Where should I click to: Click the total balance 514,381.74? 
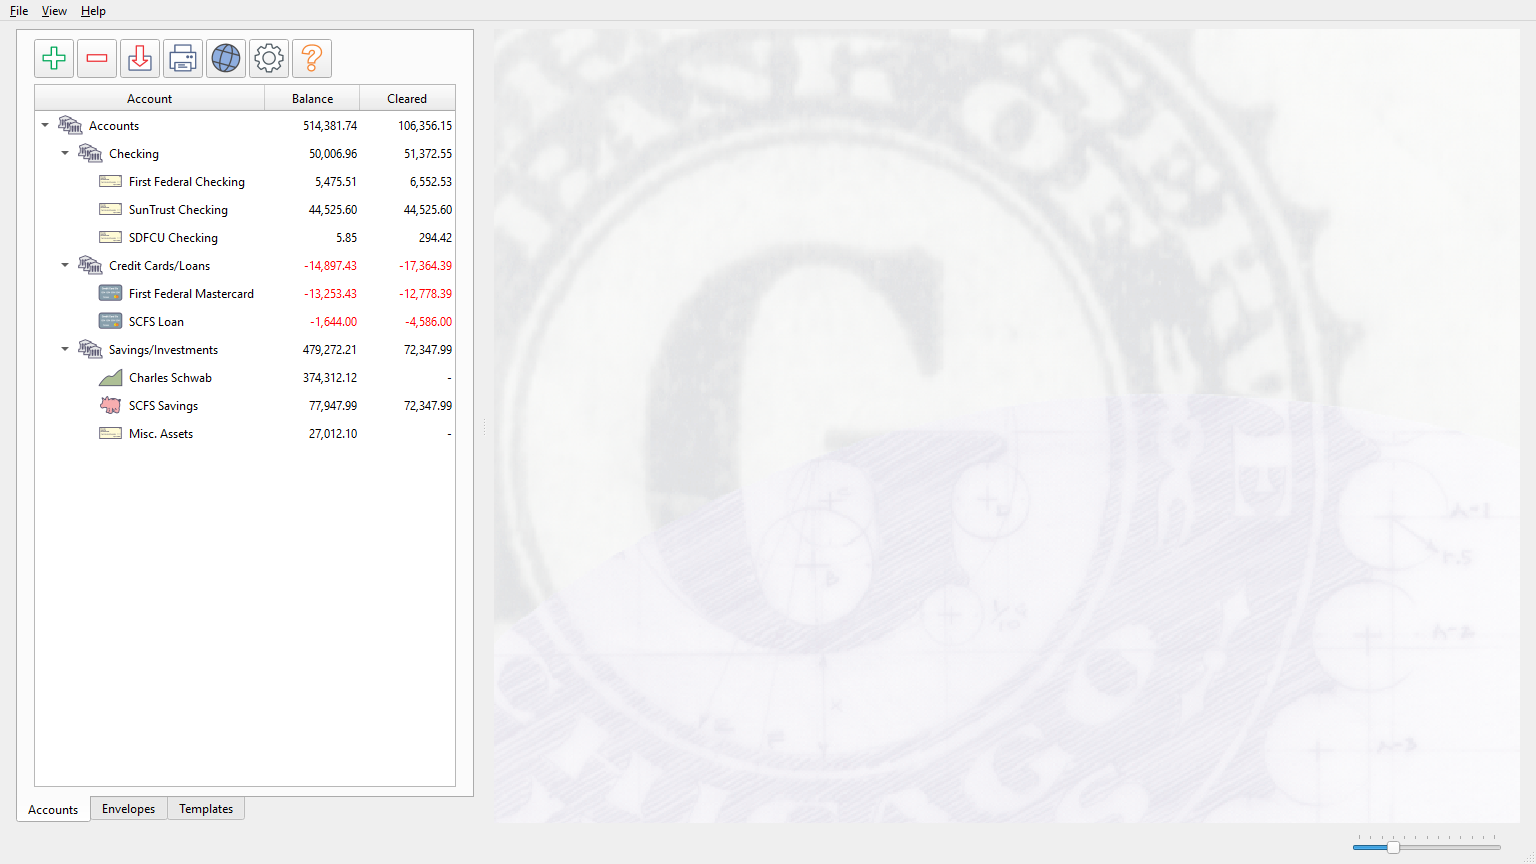330,126
